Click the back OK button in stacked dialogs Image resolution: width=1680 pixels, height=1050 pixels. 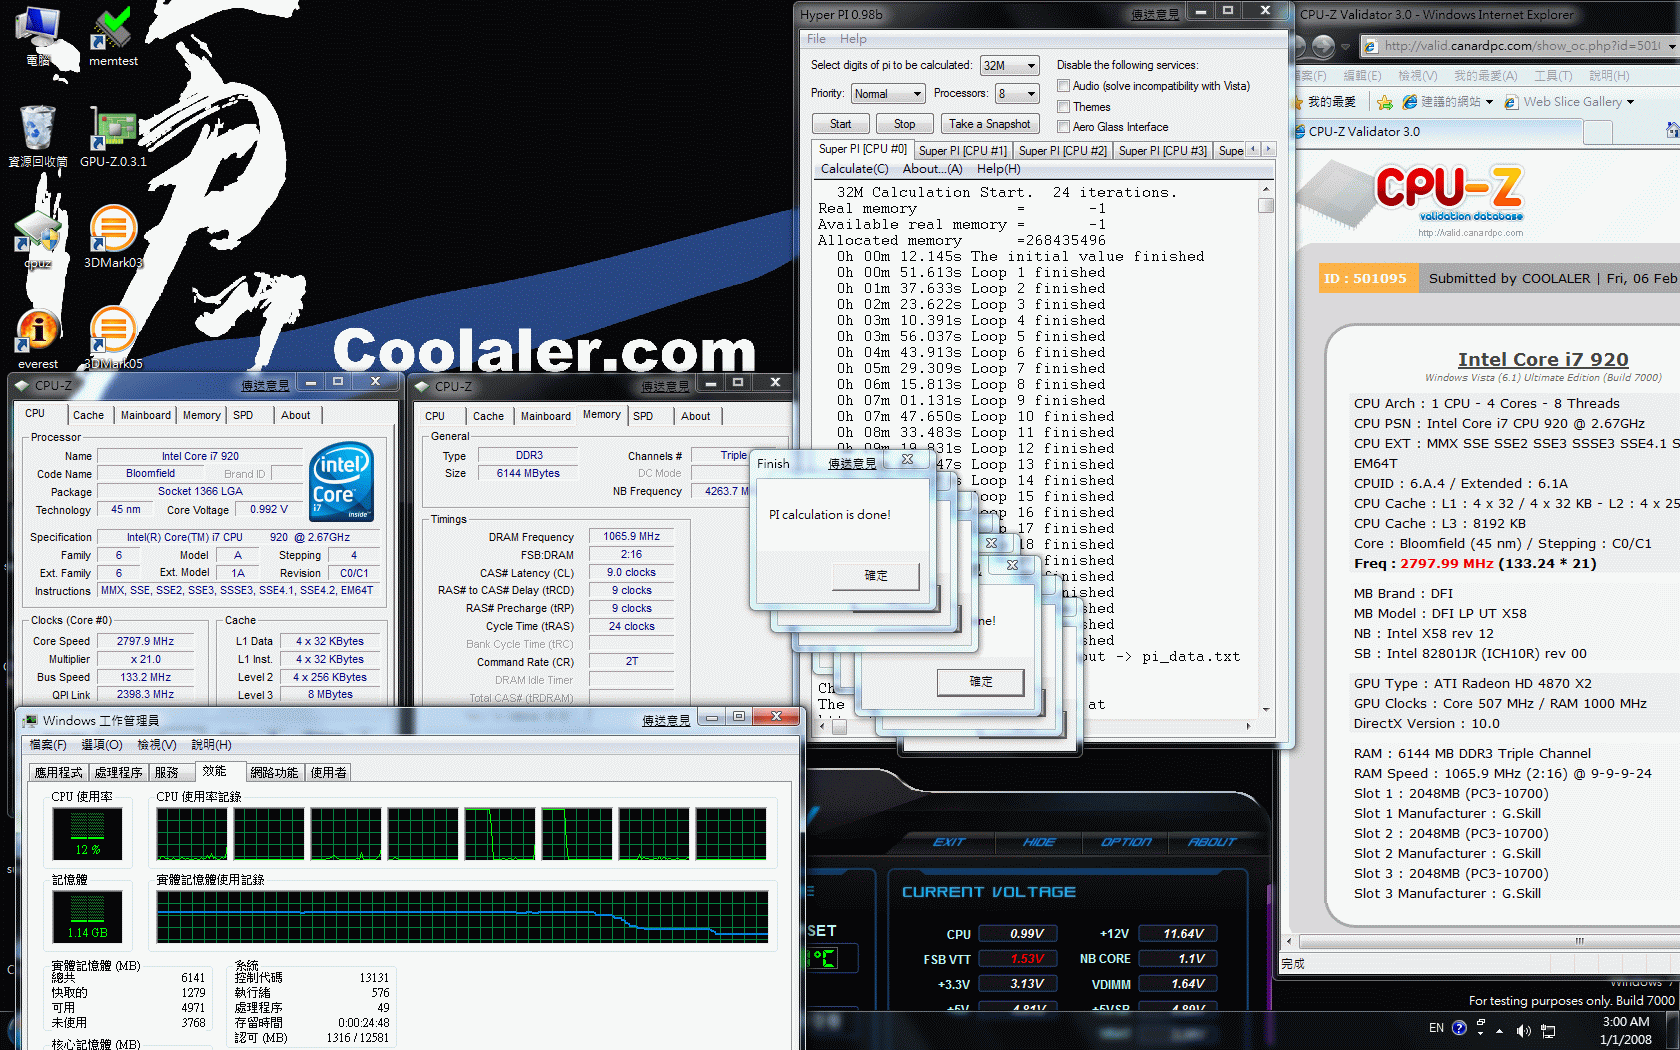981,681
